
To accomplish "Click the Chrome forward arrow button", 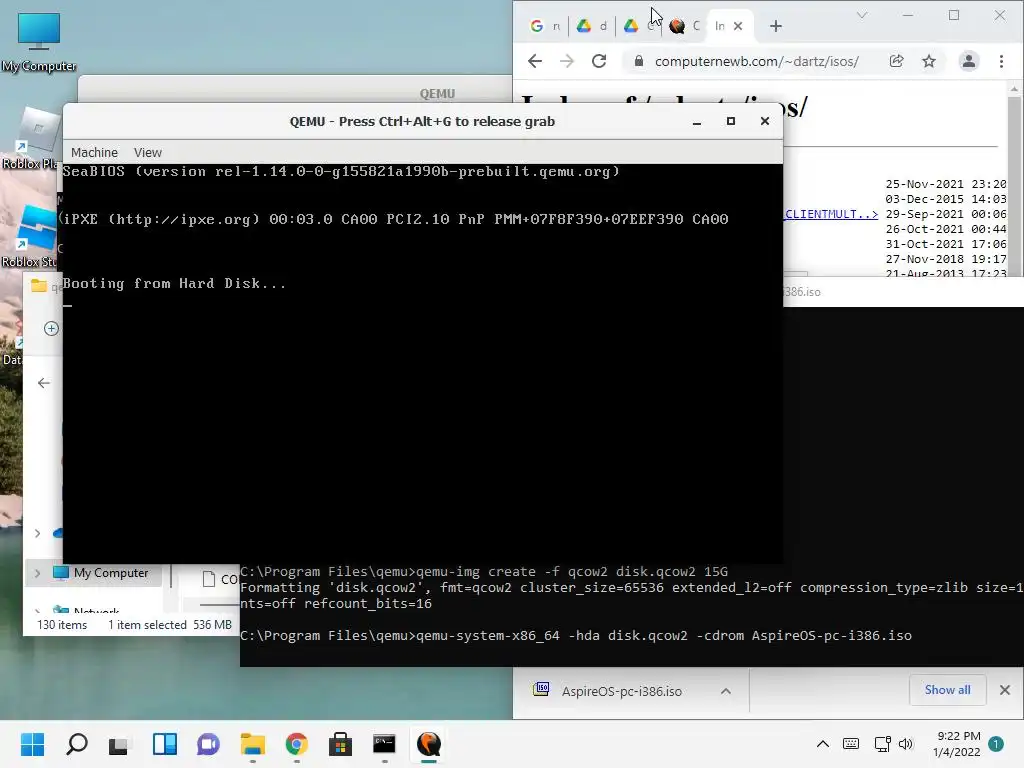I will click(567, 61).
